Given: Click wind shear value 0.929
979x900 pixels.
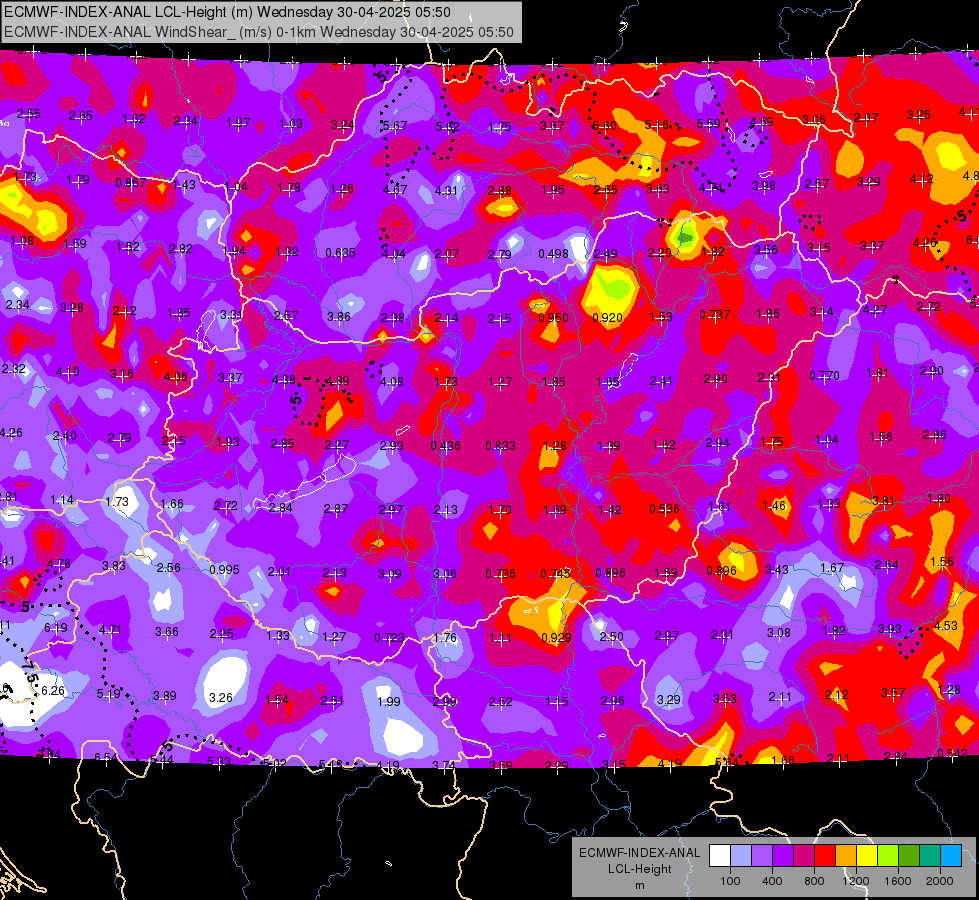Looking at the screenshot, I should [x=556, y=638].
